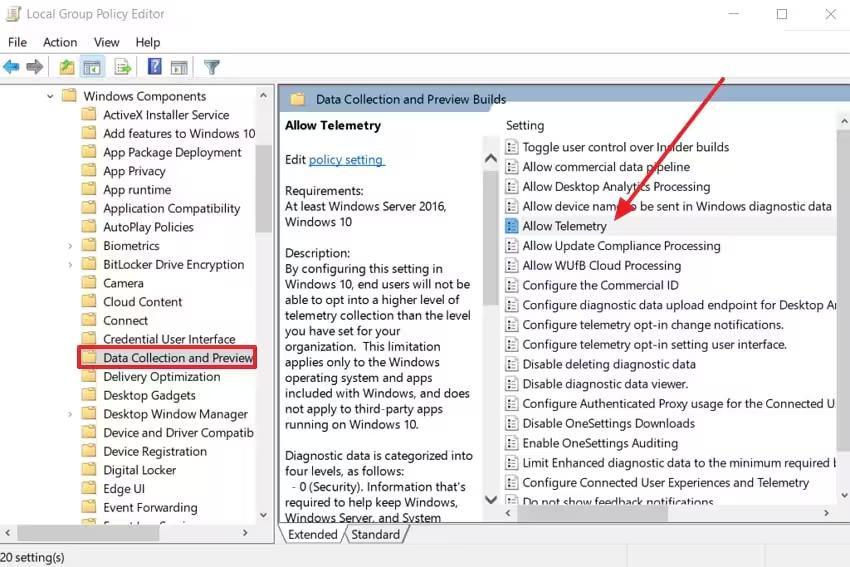The width and height of the screenshot is (850, 567).
Task: Click the Forward arrow toolbar icon
Action: pos(35,67)
